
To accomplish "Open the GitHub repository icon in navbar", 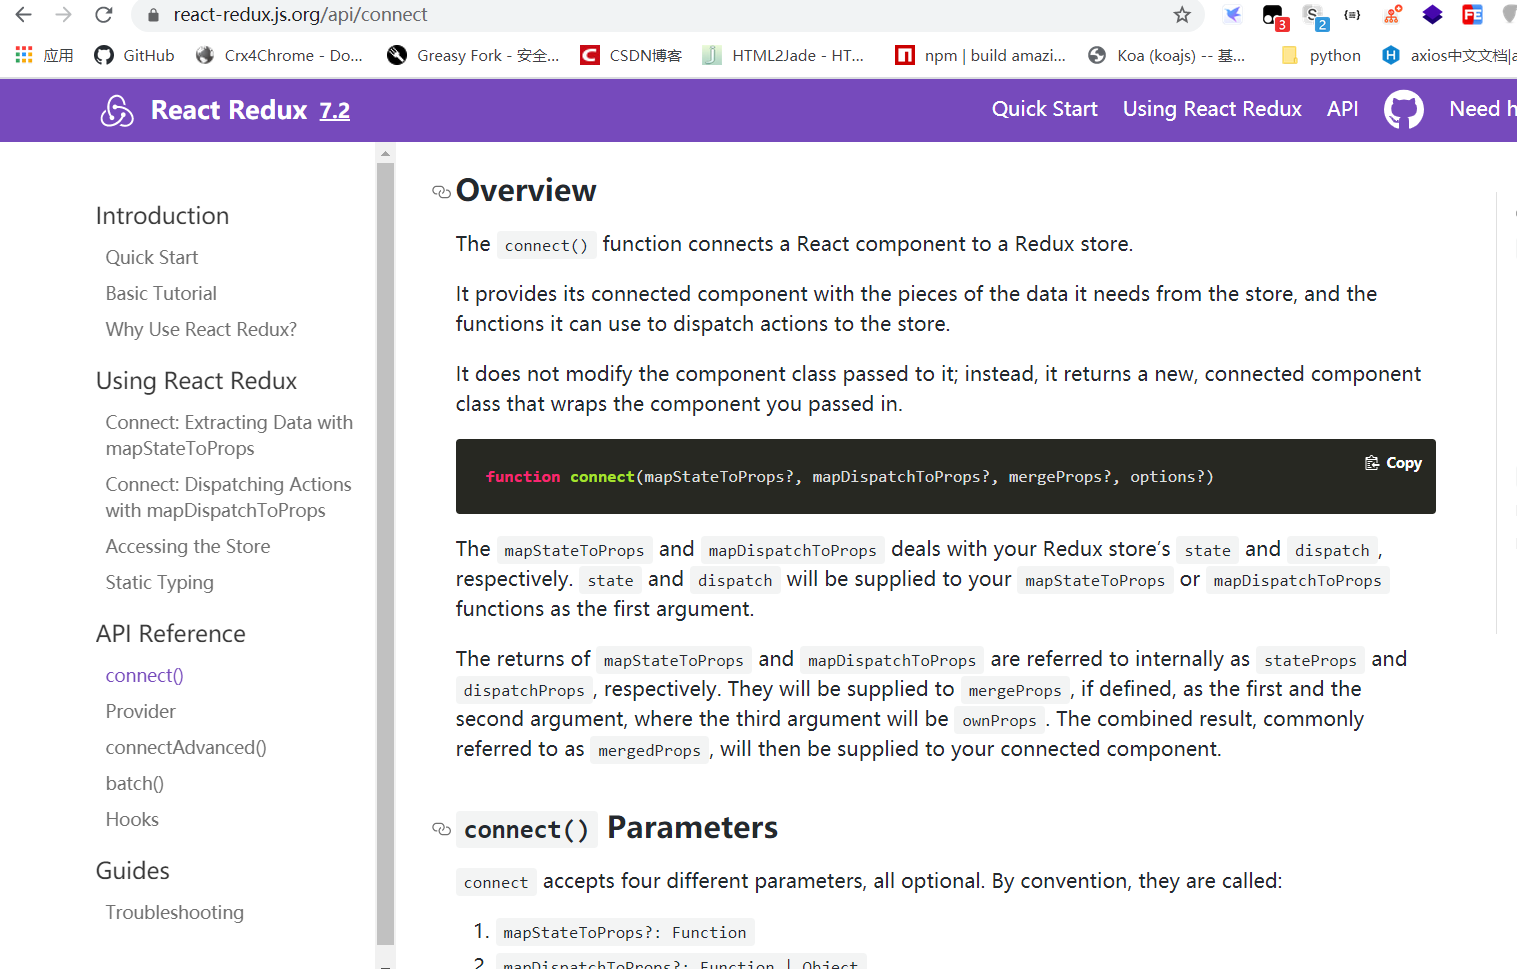I will point(1404,110).
